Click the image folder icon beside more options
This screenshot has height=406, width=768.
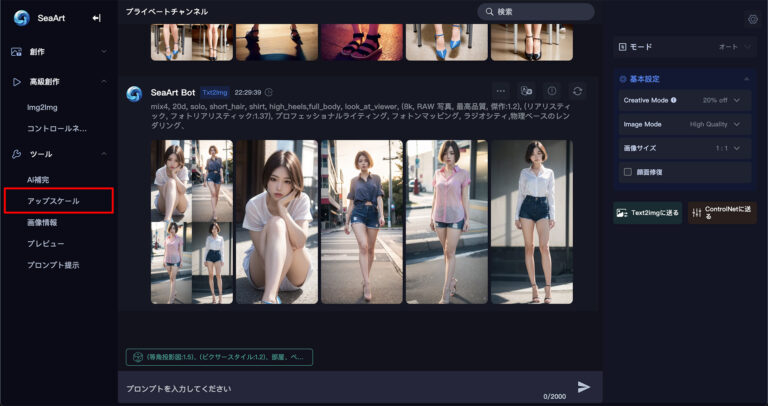pos(527,91)
